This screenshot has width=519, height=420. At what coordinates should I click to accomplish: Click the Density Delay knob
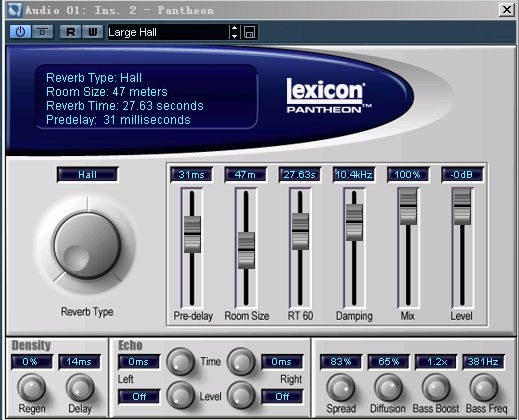coord(80,388)
